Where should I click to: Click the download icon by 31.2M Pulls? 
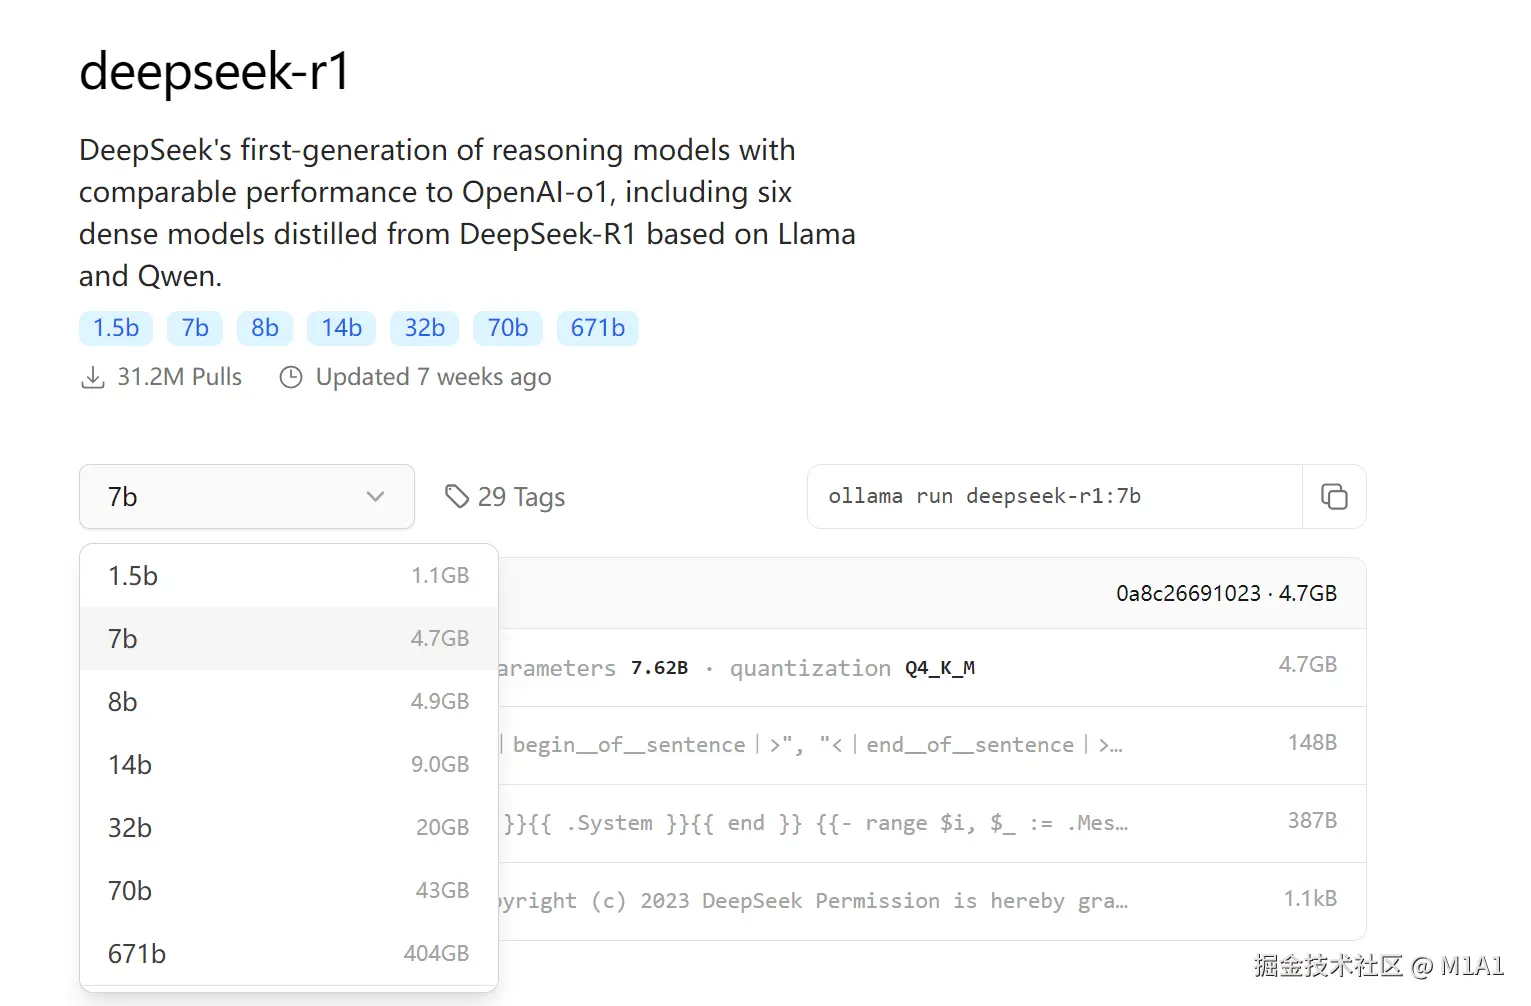click(93, 378)
